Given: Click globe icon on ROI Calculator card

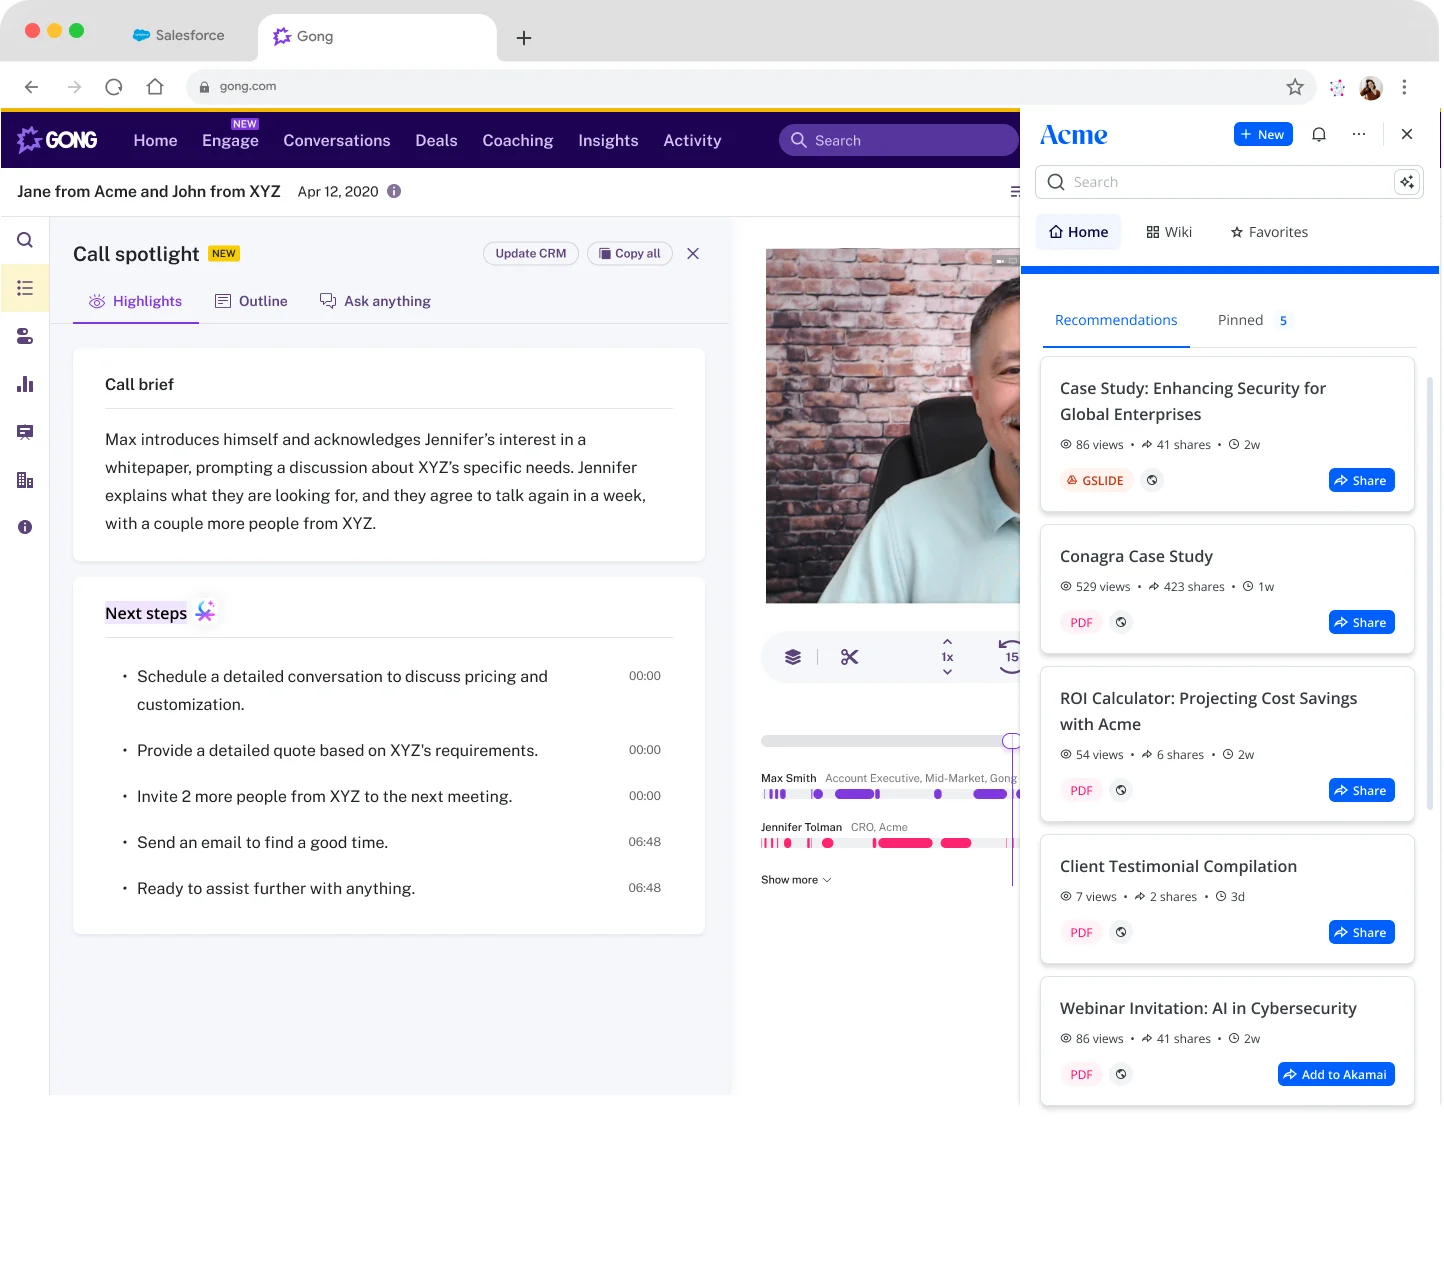Looking at the screenshot, I should pyautogui.click(x=1121, y=790).
